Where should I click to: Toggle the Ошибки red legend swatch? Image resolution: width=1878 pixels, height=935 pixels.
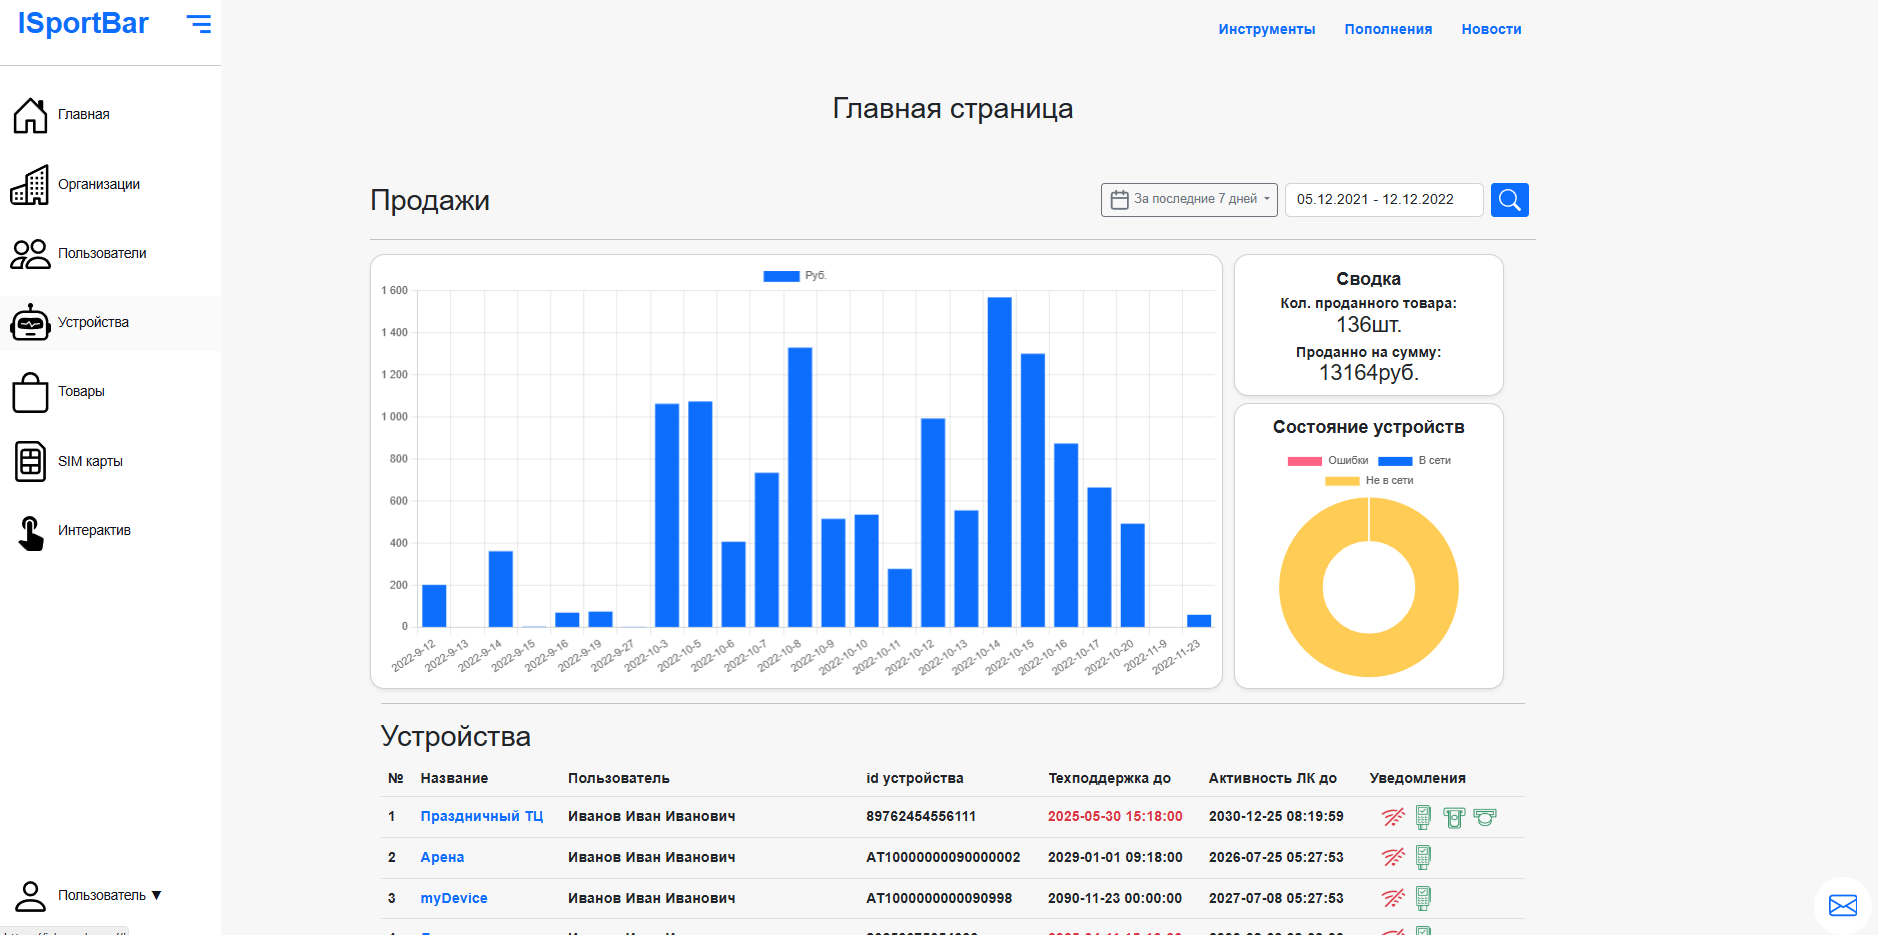click(x=1304, y=461)
